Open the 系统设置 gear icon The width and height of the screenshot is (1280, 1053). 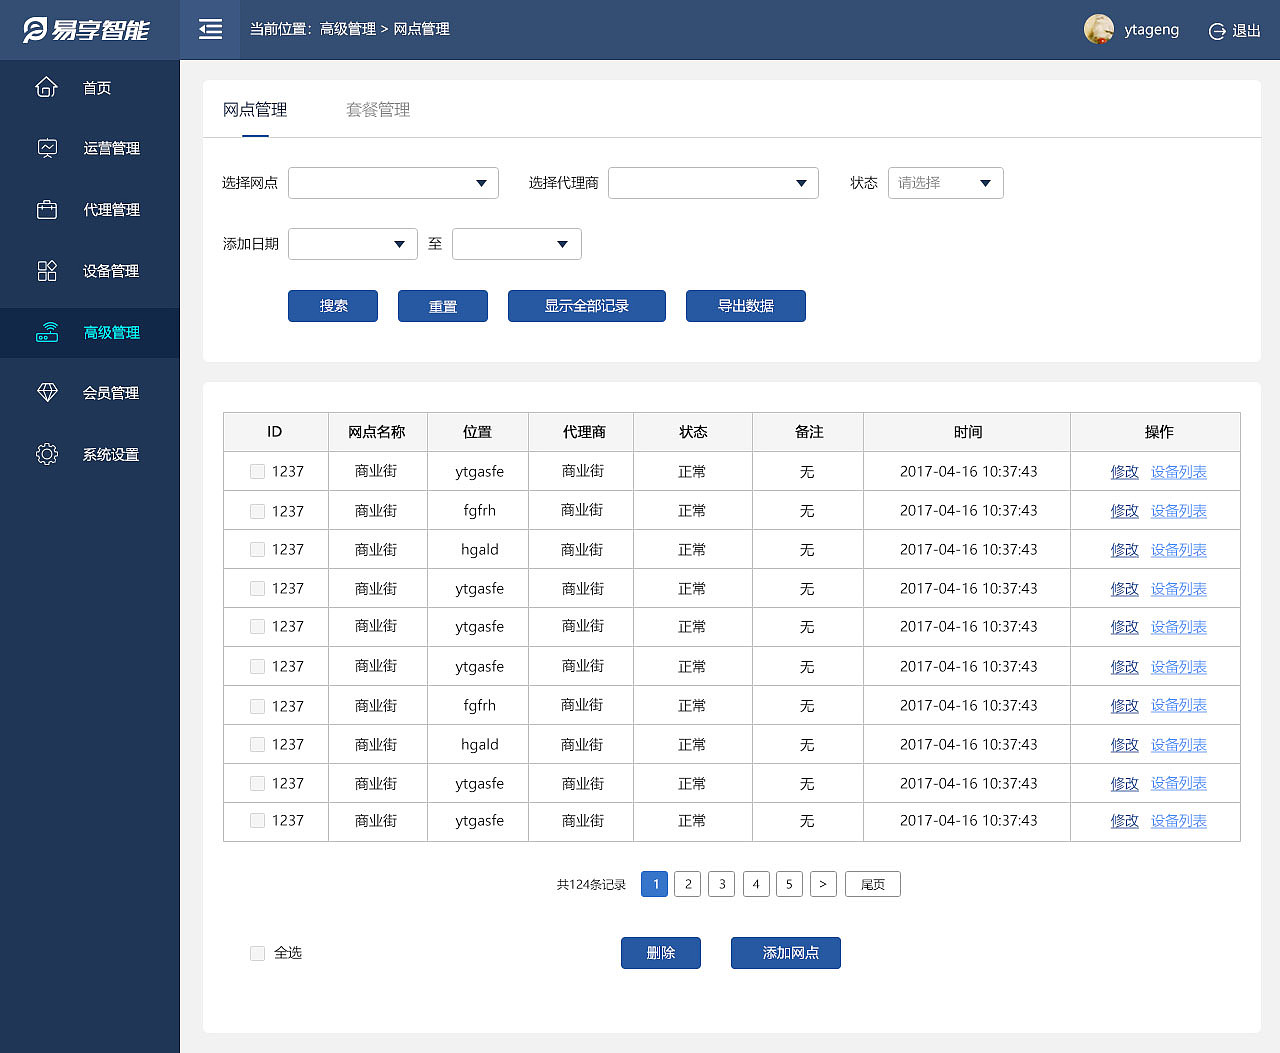47,454
